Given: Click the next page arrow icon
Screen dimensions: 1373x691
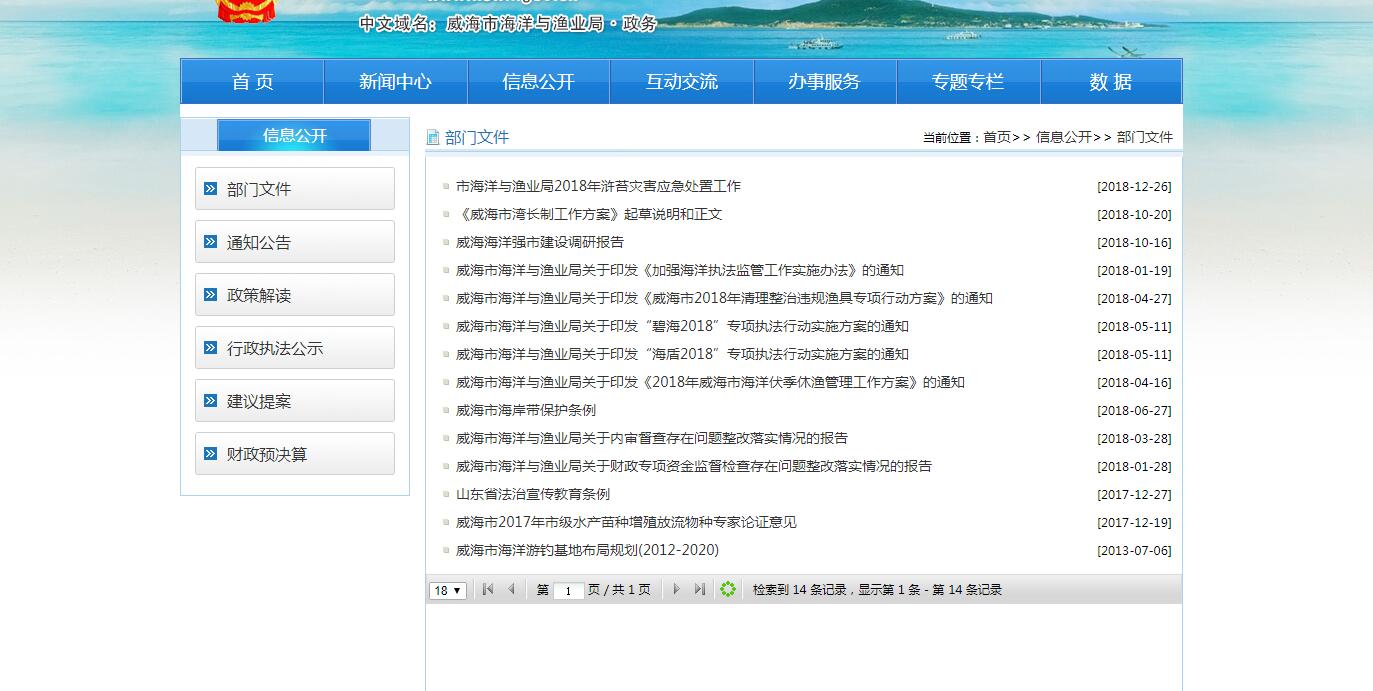Looking at the screenshot, I should coord(676,590).
